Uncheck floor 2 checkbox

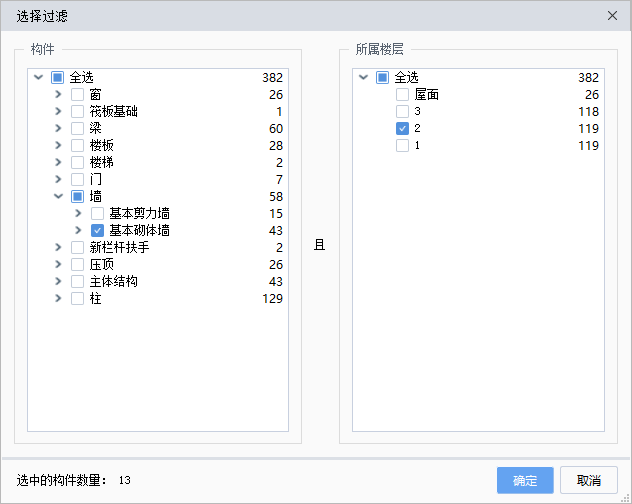pyautogui.click(x=402, y=129)
